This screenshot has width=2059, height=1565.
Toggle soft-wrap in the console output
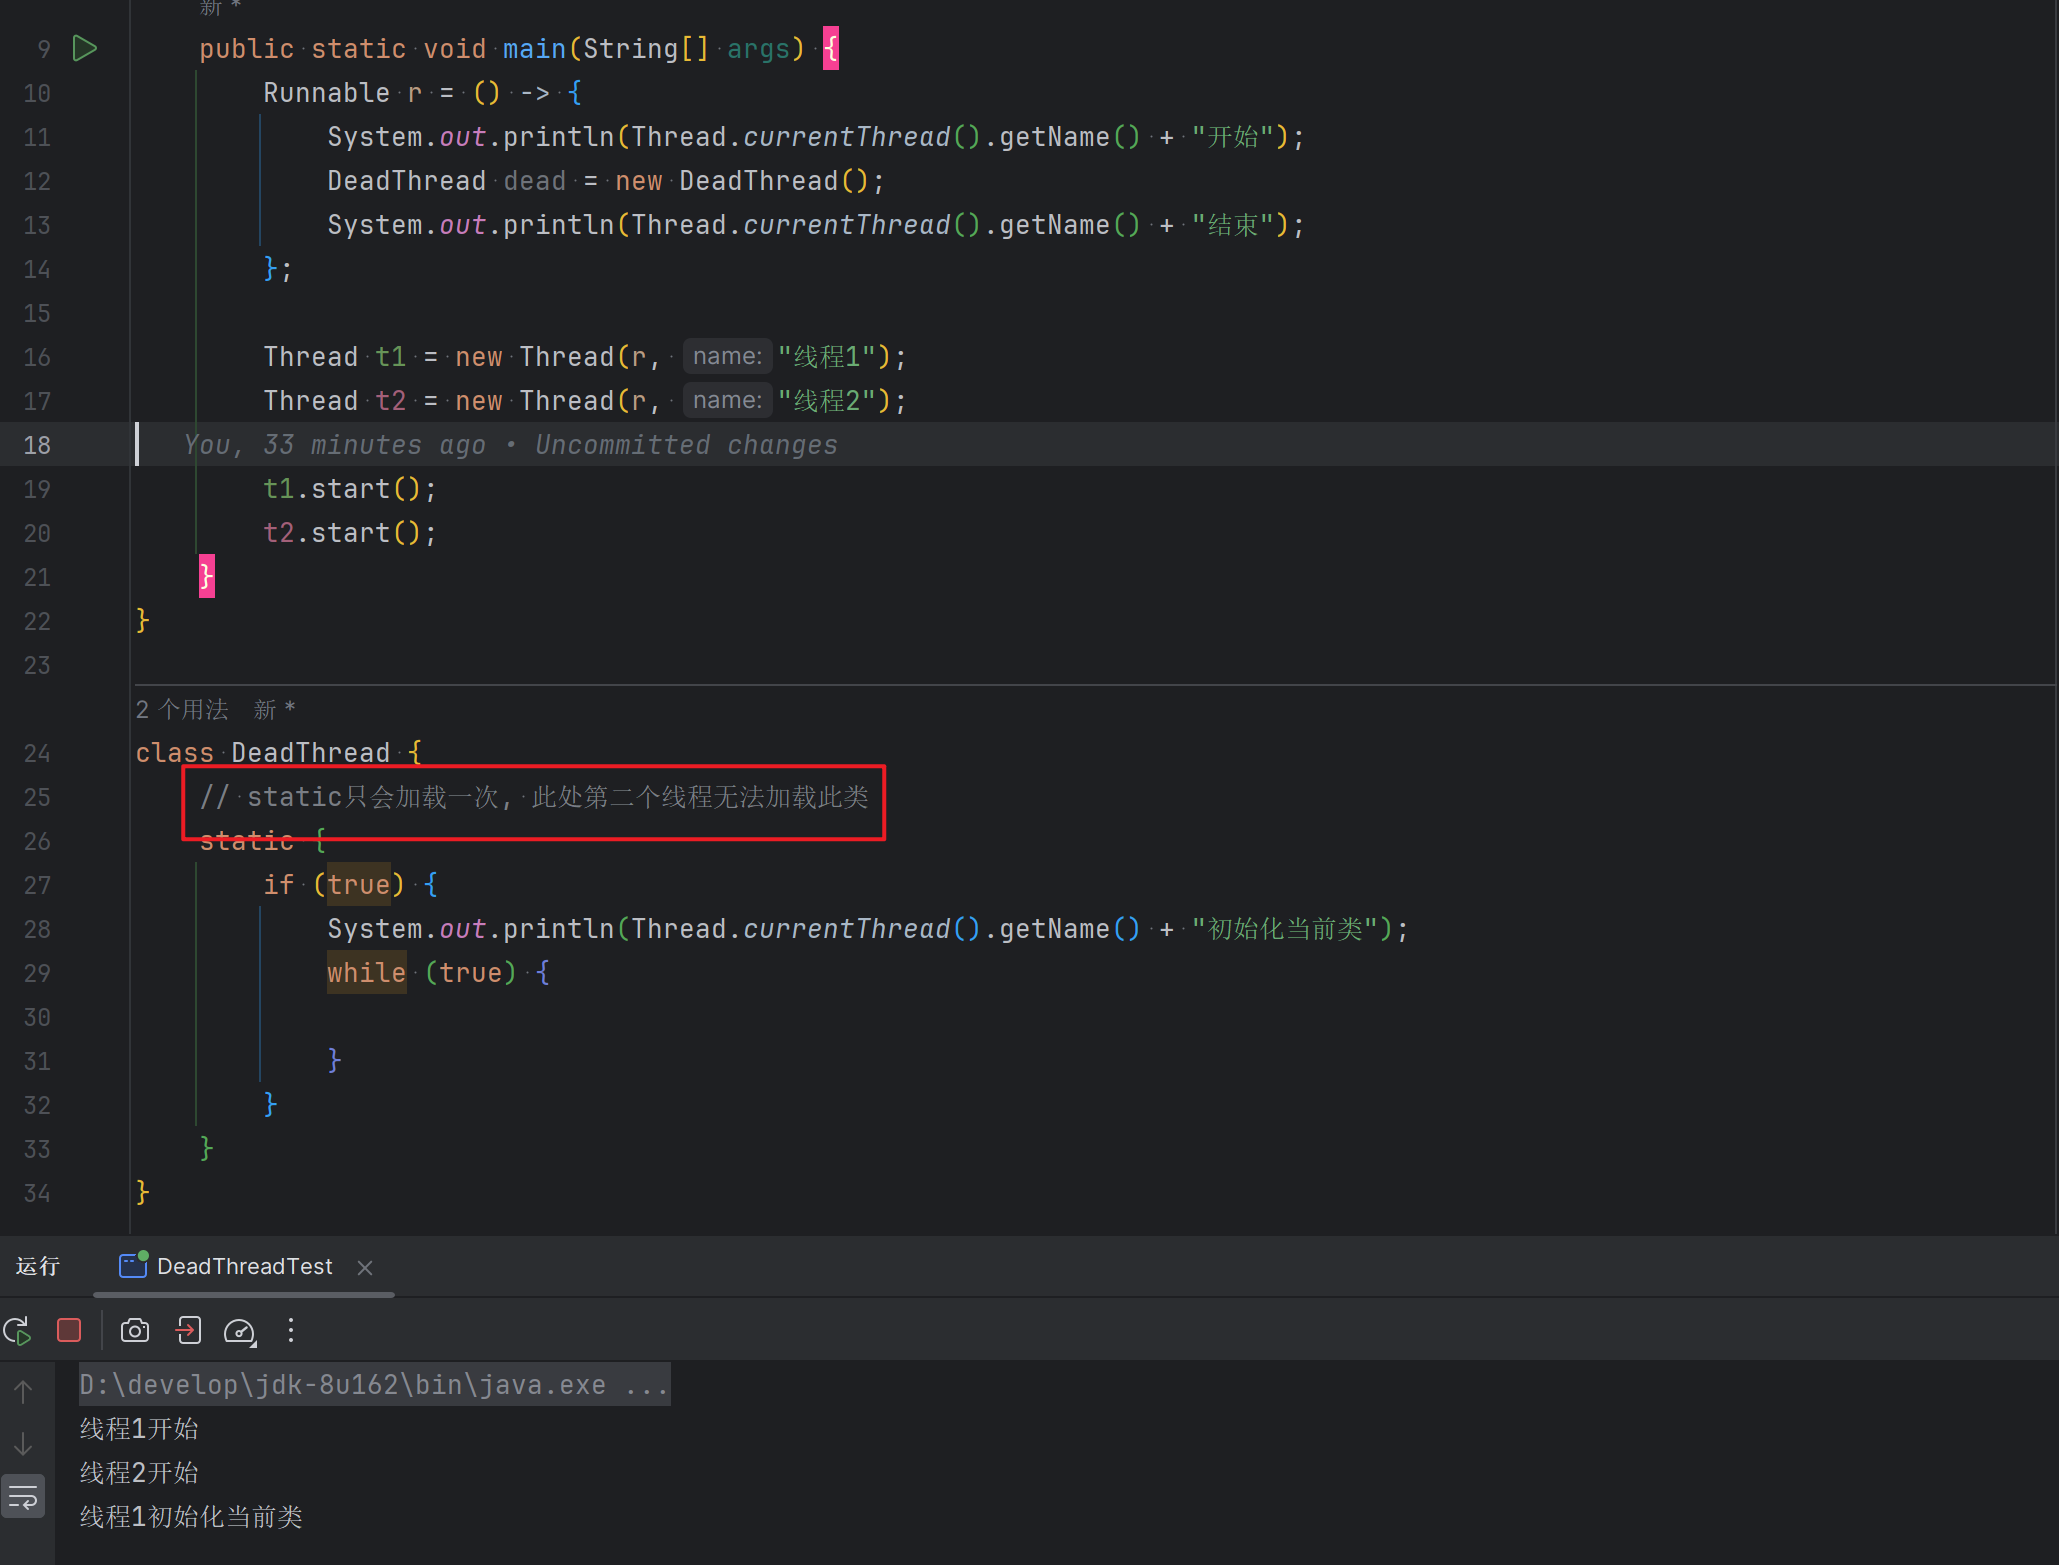point(23,1498)
